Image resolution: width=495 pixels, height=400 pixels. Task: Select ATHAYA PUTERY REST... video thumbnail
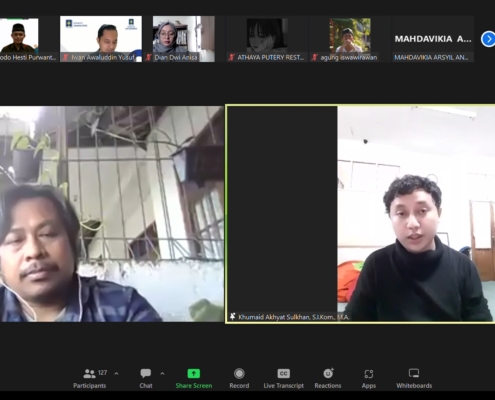coord(267,39)
